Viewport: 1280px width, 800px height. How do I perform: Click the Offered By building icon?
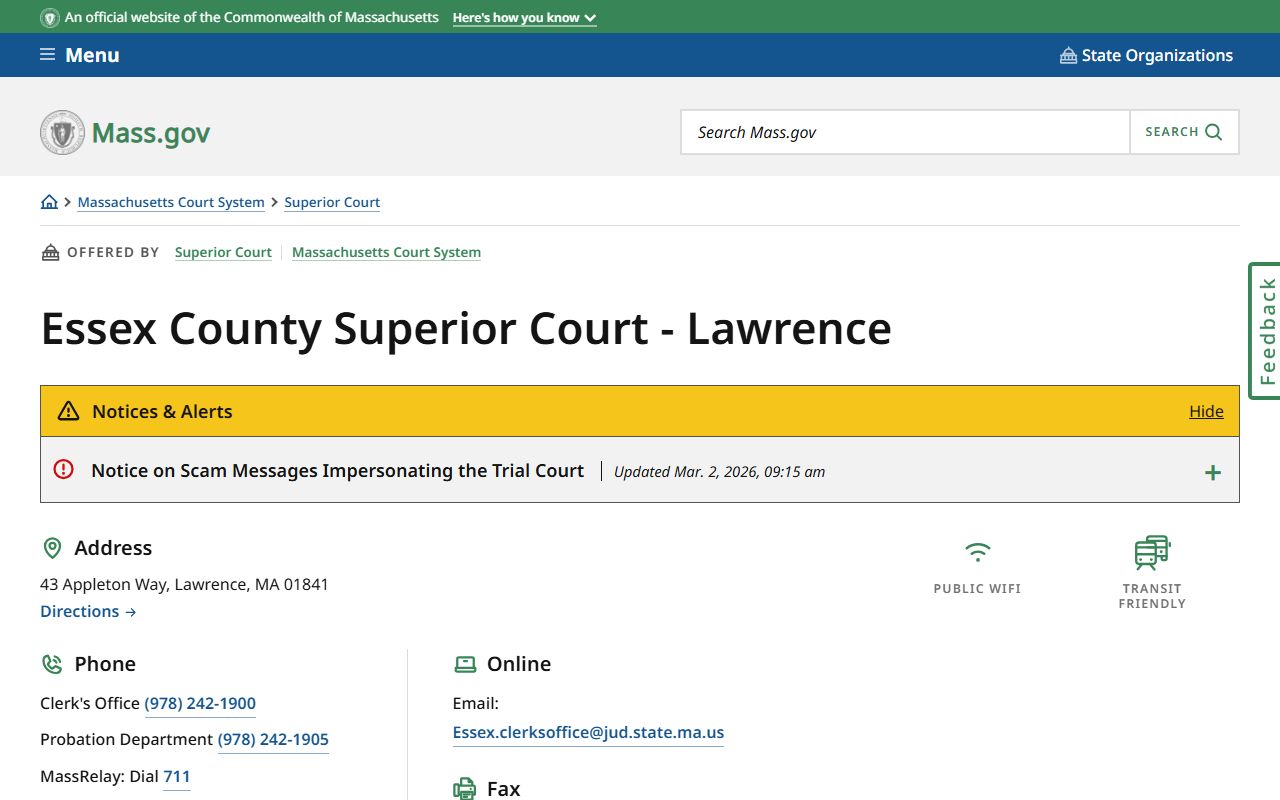[x=50, y=252]
